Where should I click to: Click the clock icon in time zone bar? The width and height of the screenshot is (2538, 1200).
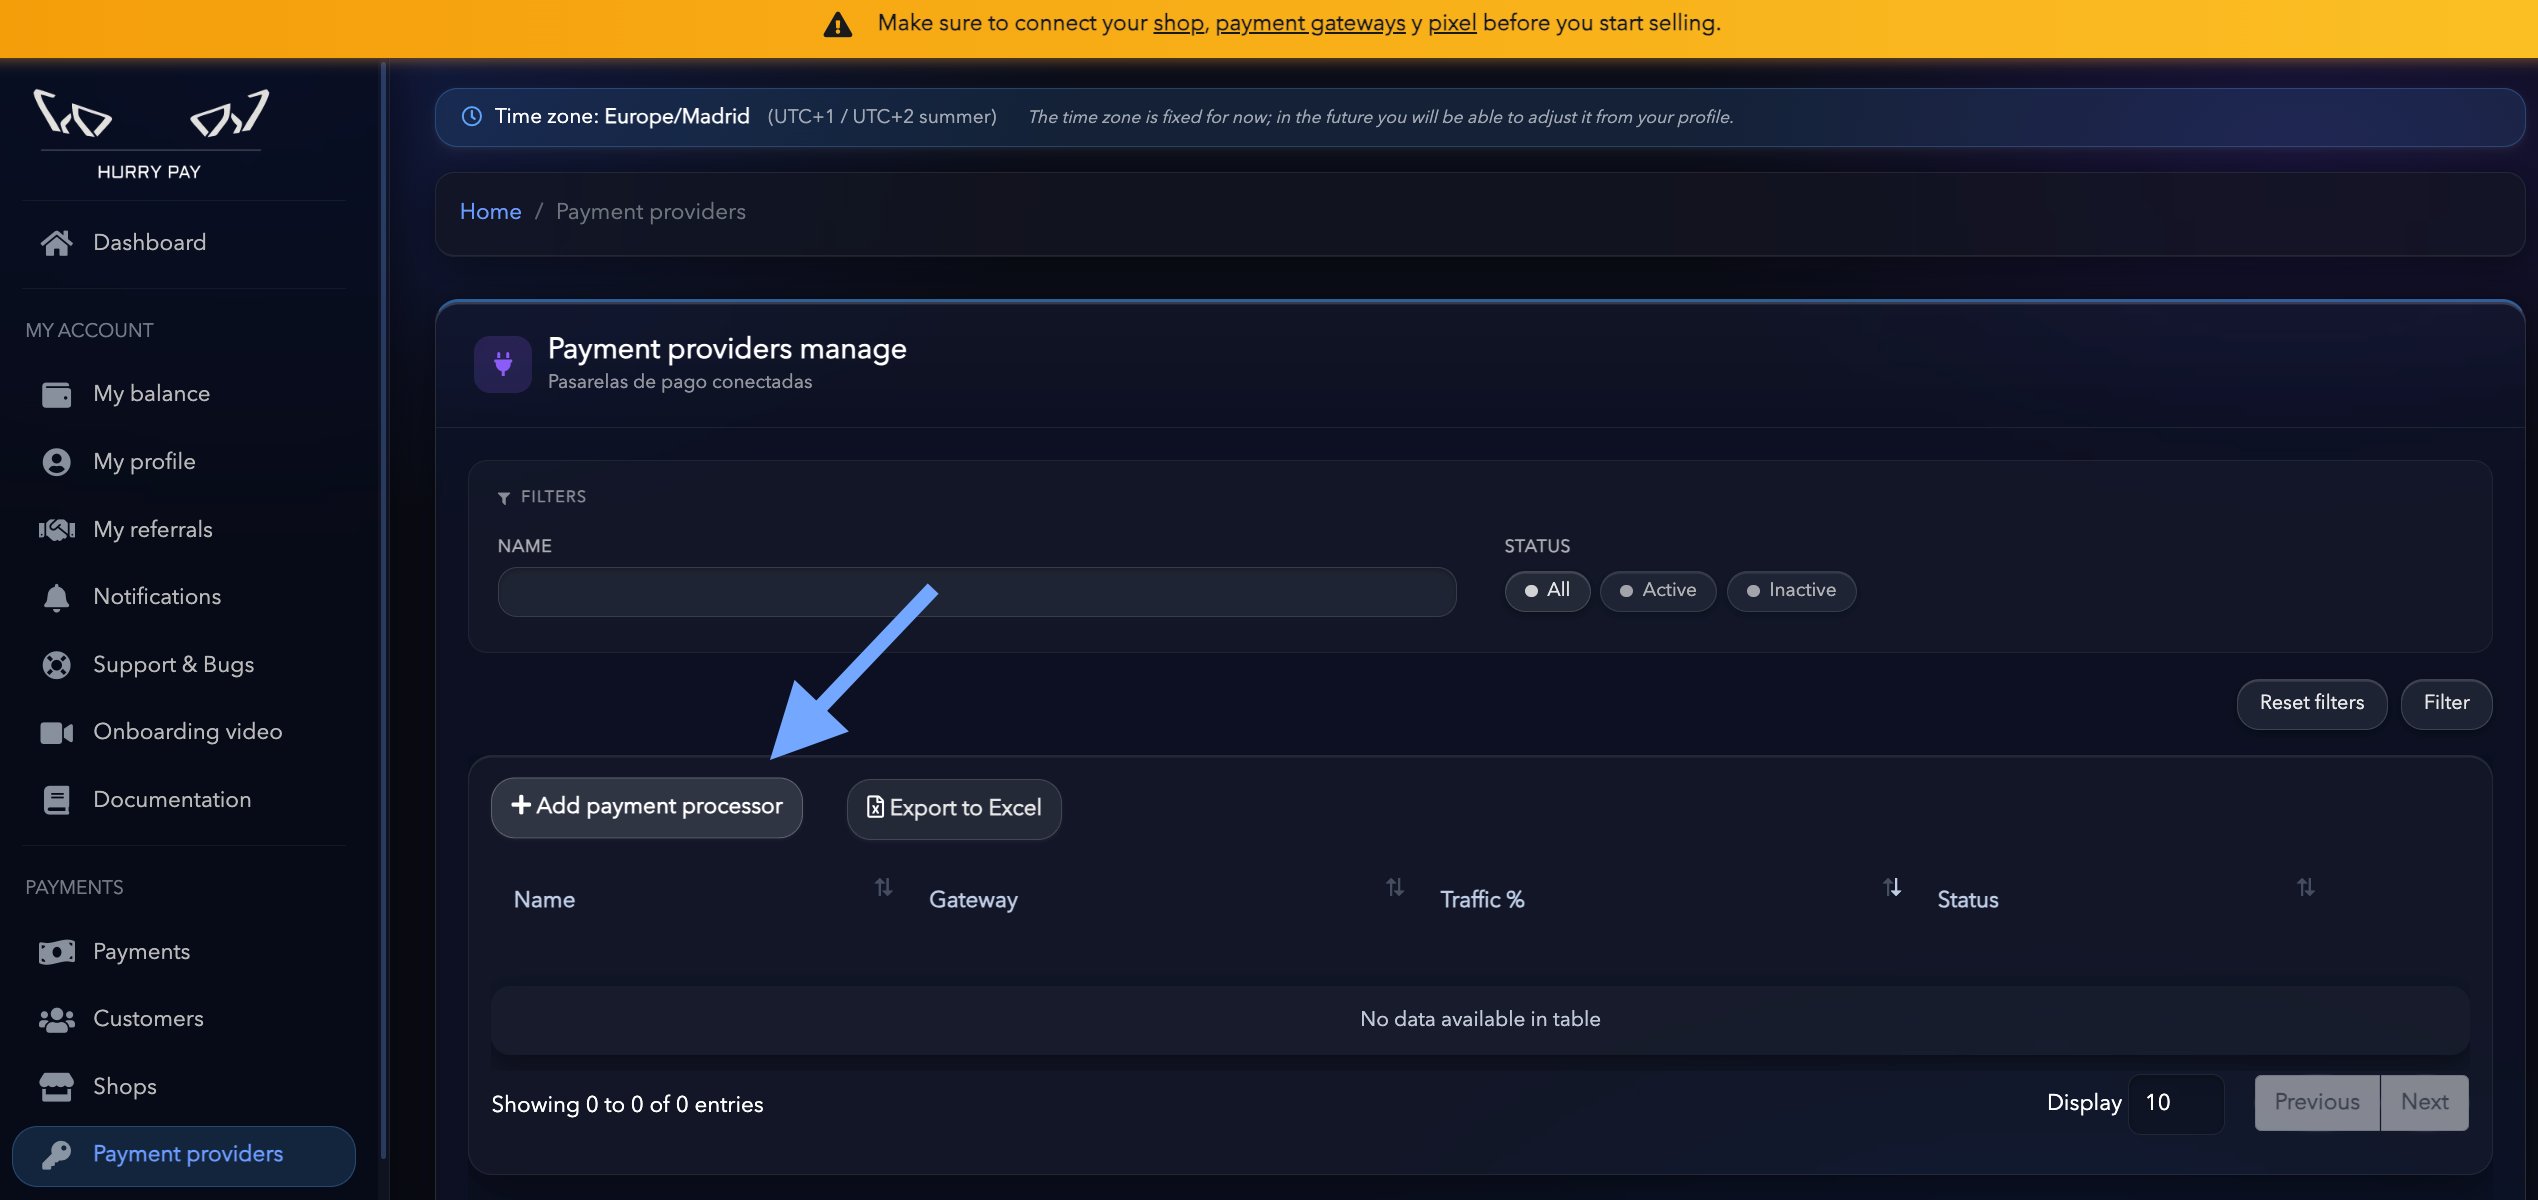point(472,117)
